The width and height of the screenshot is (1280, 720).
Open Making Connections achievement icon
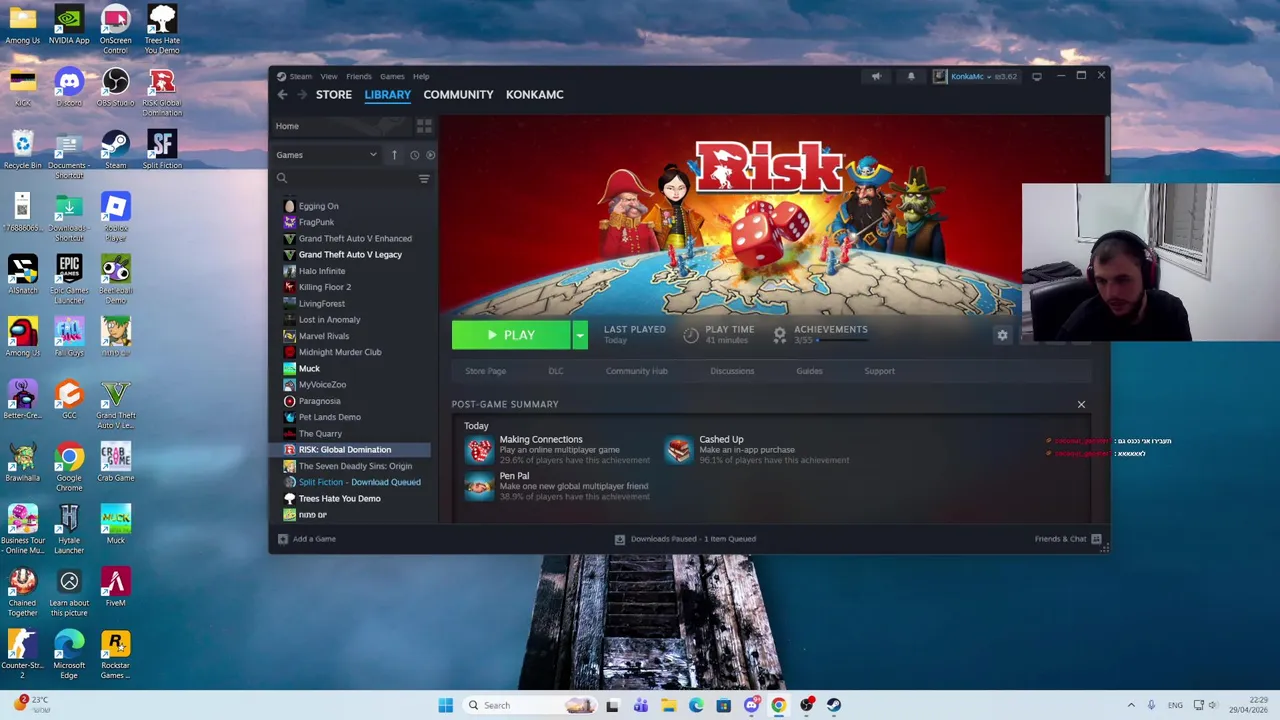(479, 450)
